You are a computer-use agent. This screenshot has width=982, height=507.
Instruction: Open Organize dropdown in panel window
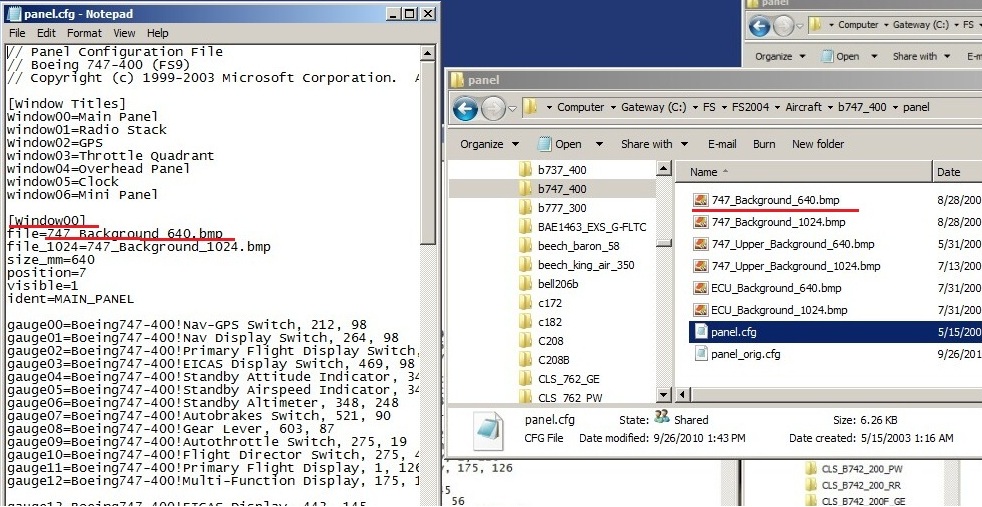click(489, 144)
